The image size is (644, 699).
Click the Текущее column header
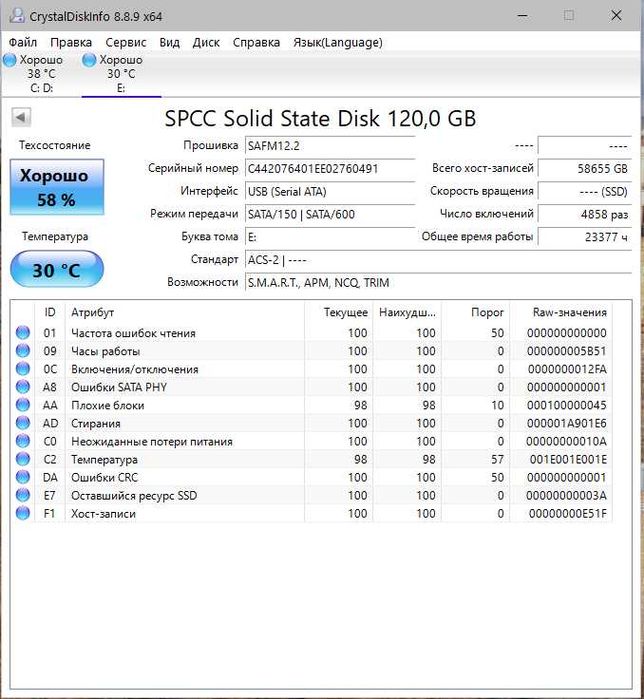click(339, 312)
